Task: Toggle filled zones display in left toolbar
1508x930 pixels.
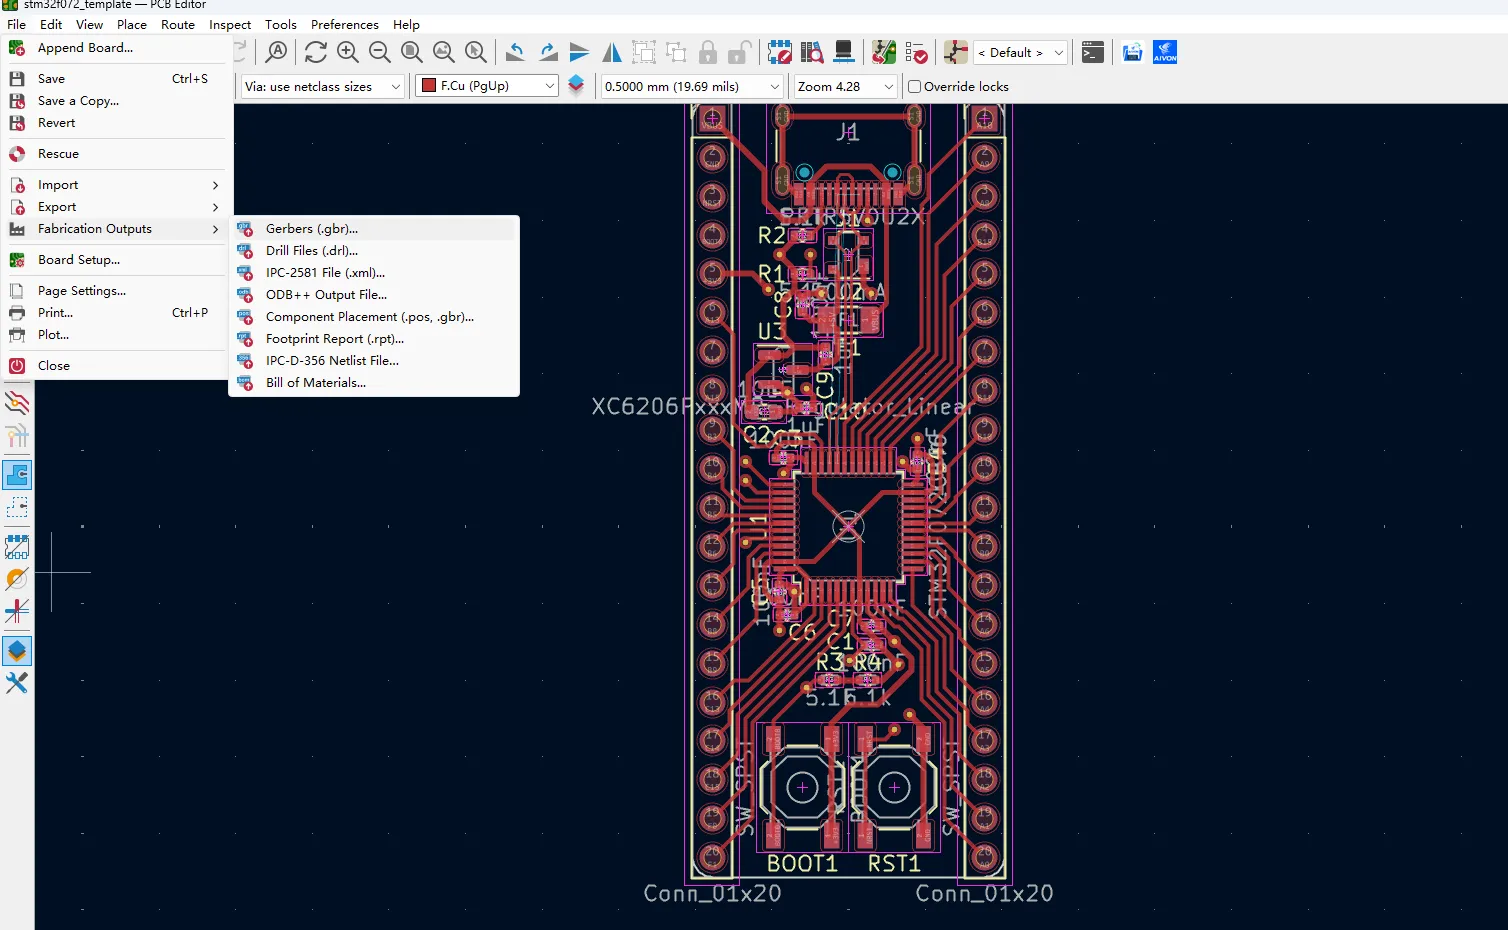Action: (17, 475)
